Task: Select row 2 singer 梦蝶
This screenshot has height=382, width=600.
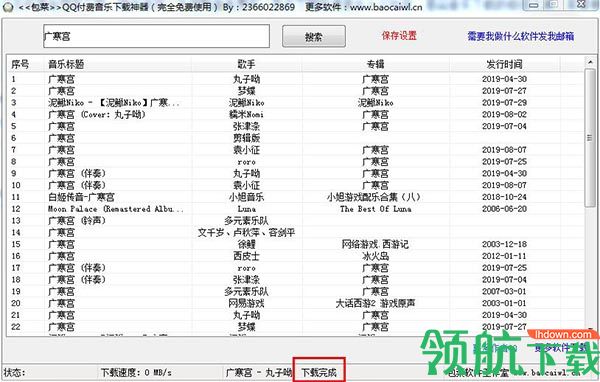Action: click(x=246, y=91)
